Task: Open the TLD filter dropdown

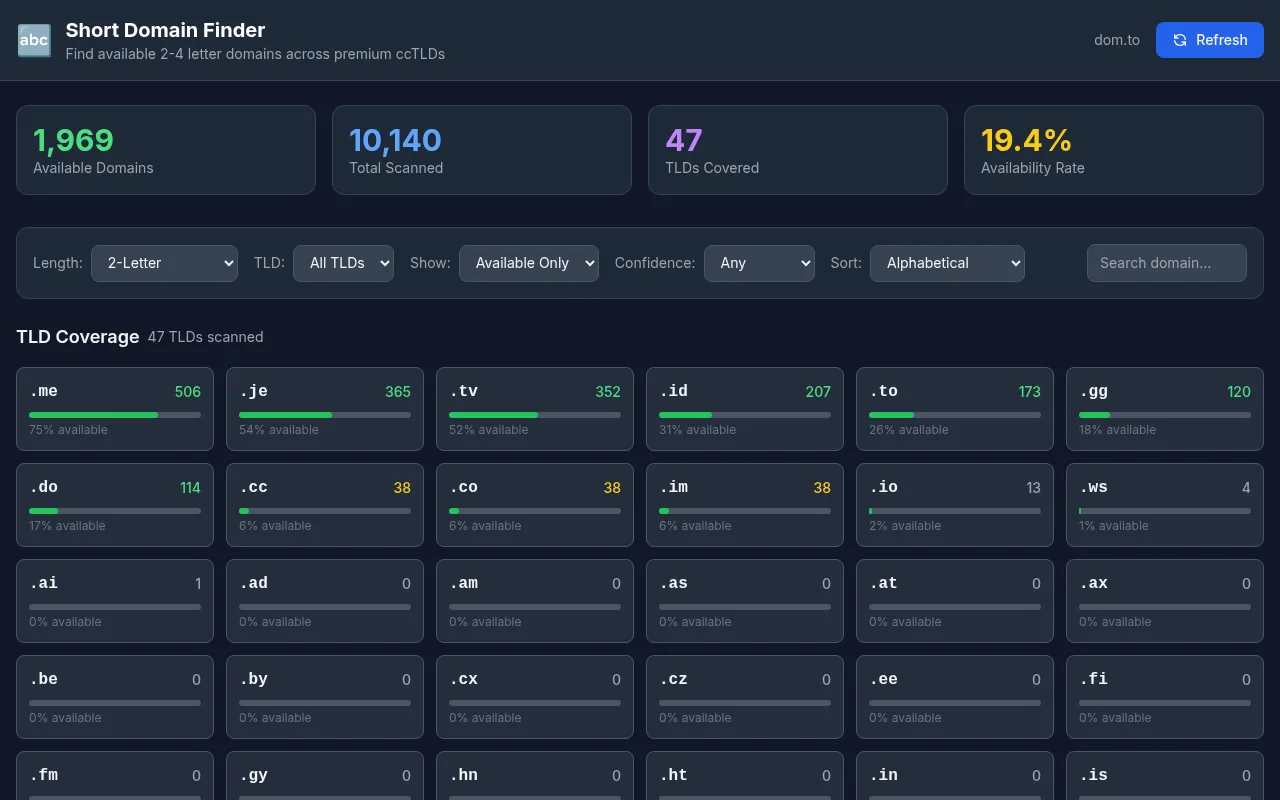Action: click(x=343, y=263)
